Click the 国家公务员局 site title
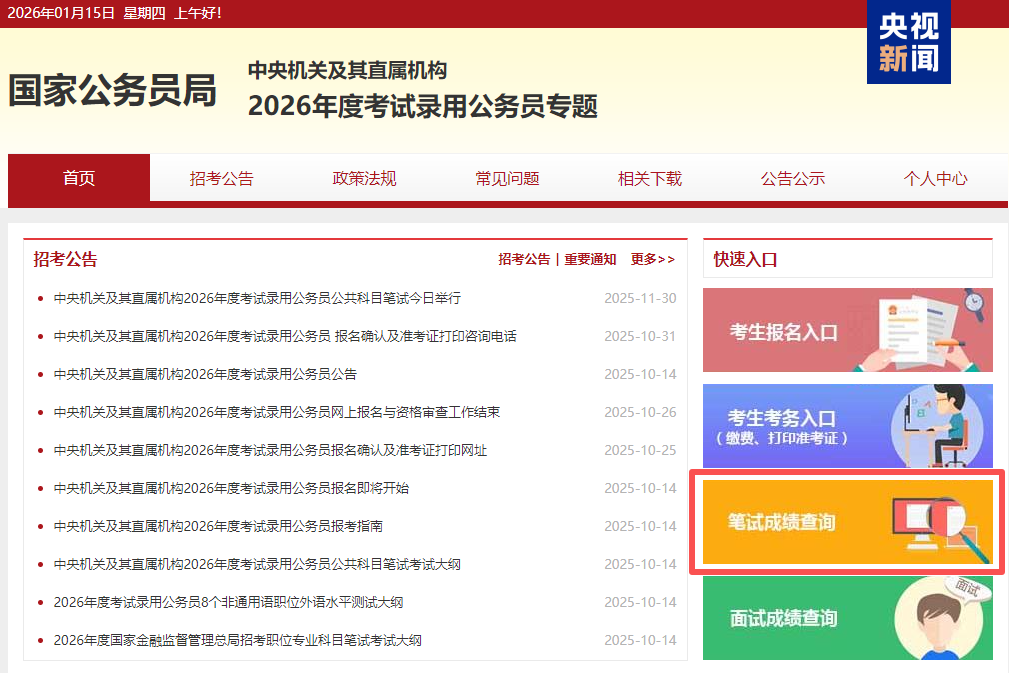 point(112,91)
